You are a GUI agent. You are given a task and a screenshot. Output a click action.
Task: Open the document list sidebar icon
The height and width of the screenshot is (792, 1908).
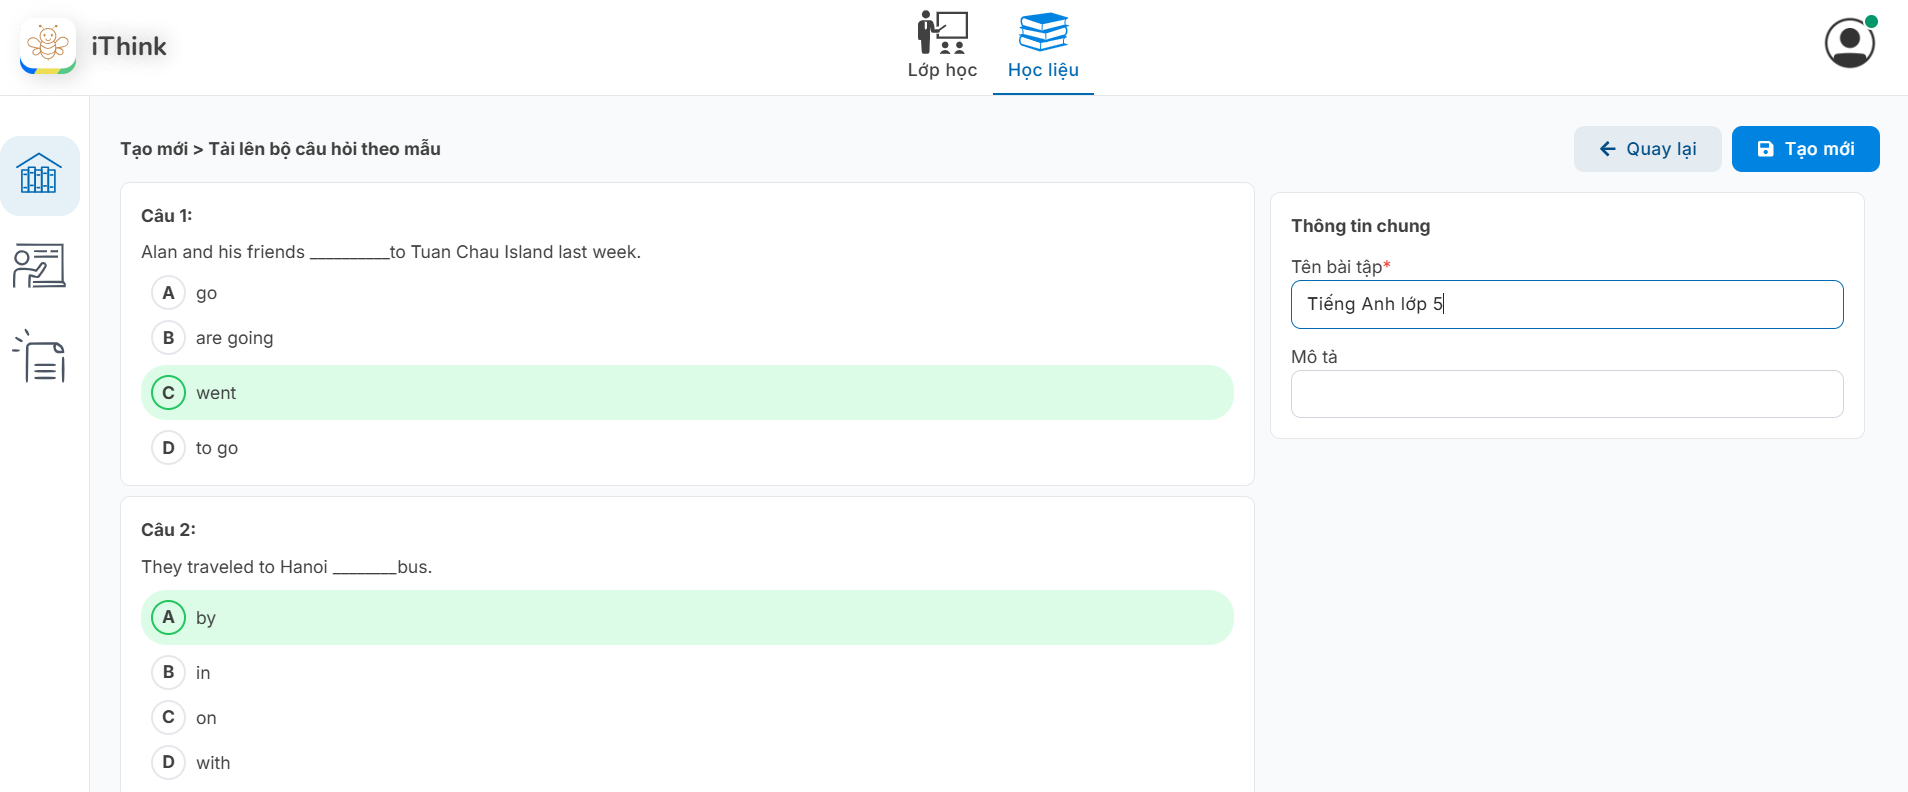click(40, 357)
